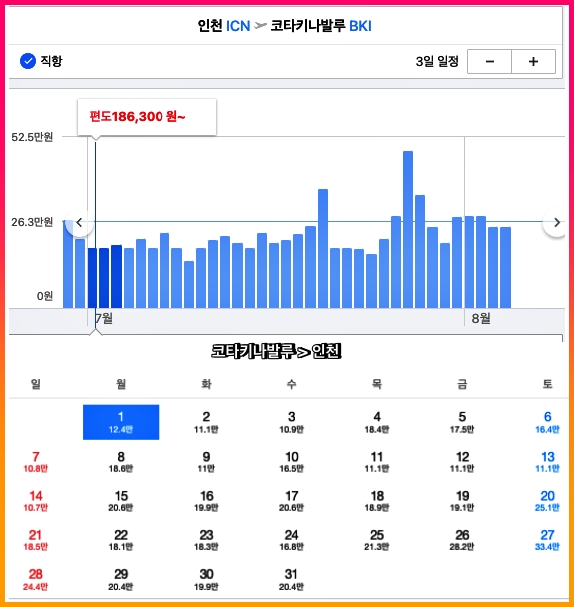Select Monday July 15 date
This screenshot has width=574, height=607.
pos(121,501)
